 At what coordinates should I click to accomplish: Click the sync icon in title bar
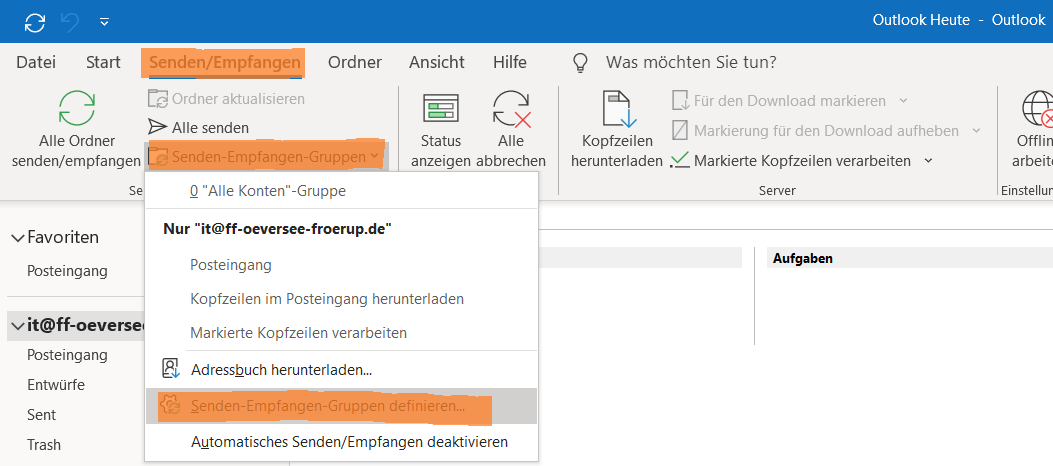click(x=35, y=20)
